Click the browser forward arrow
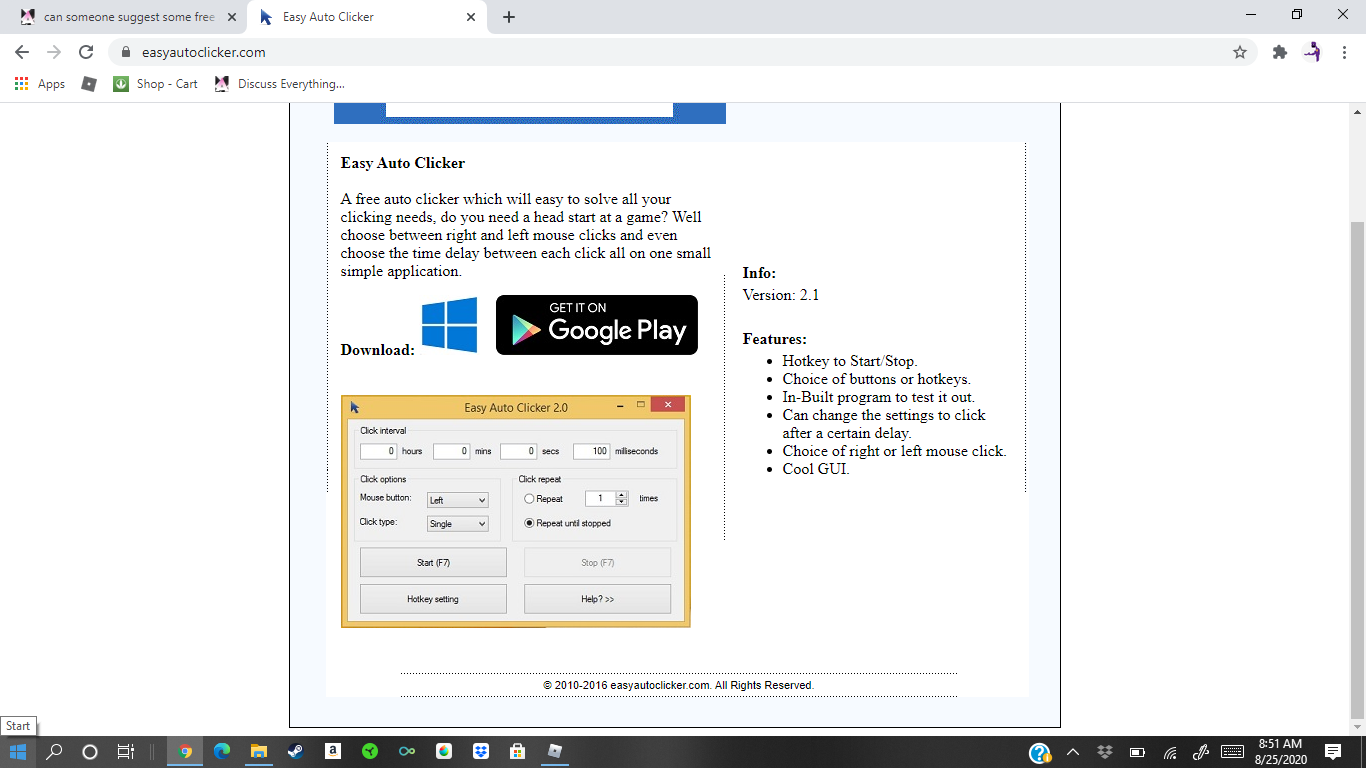Image resolution: width=1366 pixels, height=768 pixels. 54,52
